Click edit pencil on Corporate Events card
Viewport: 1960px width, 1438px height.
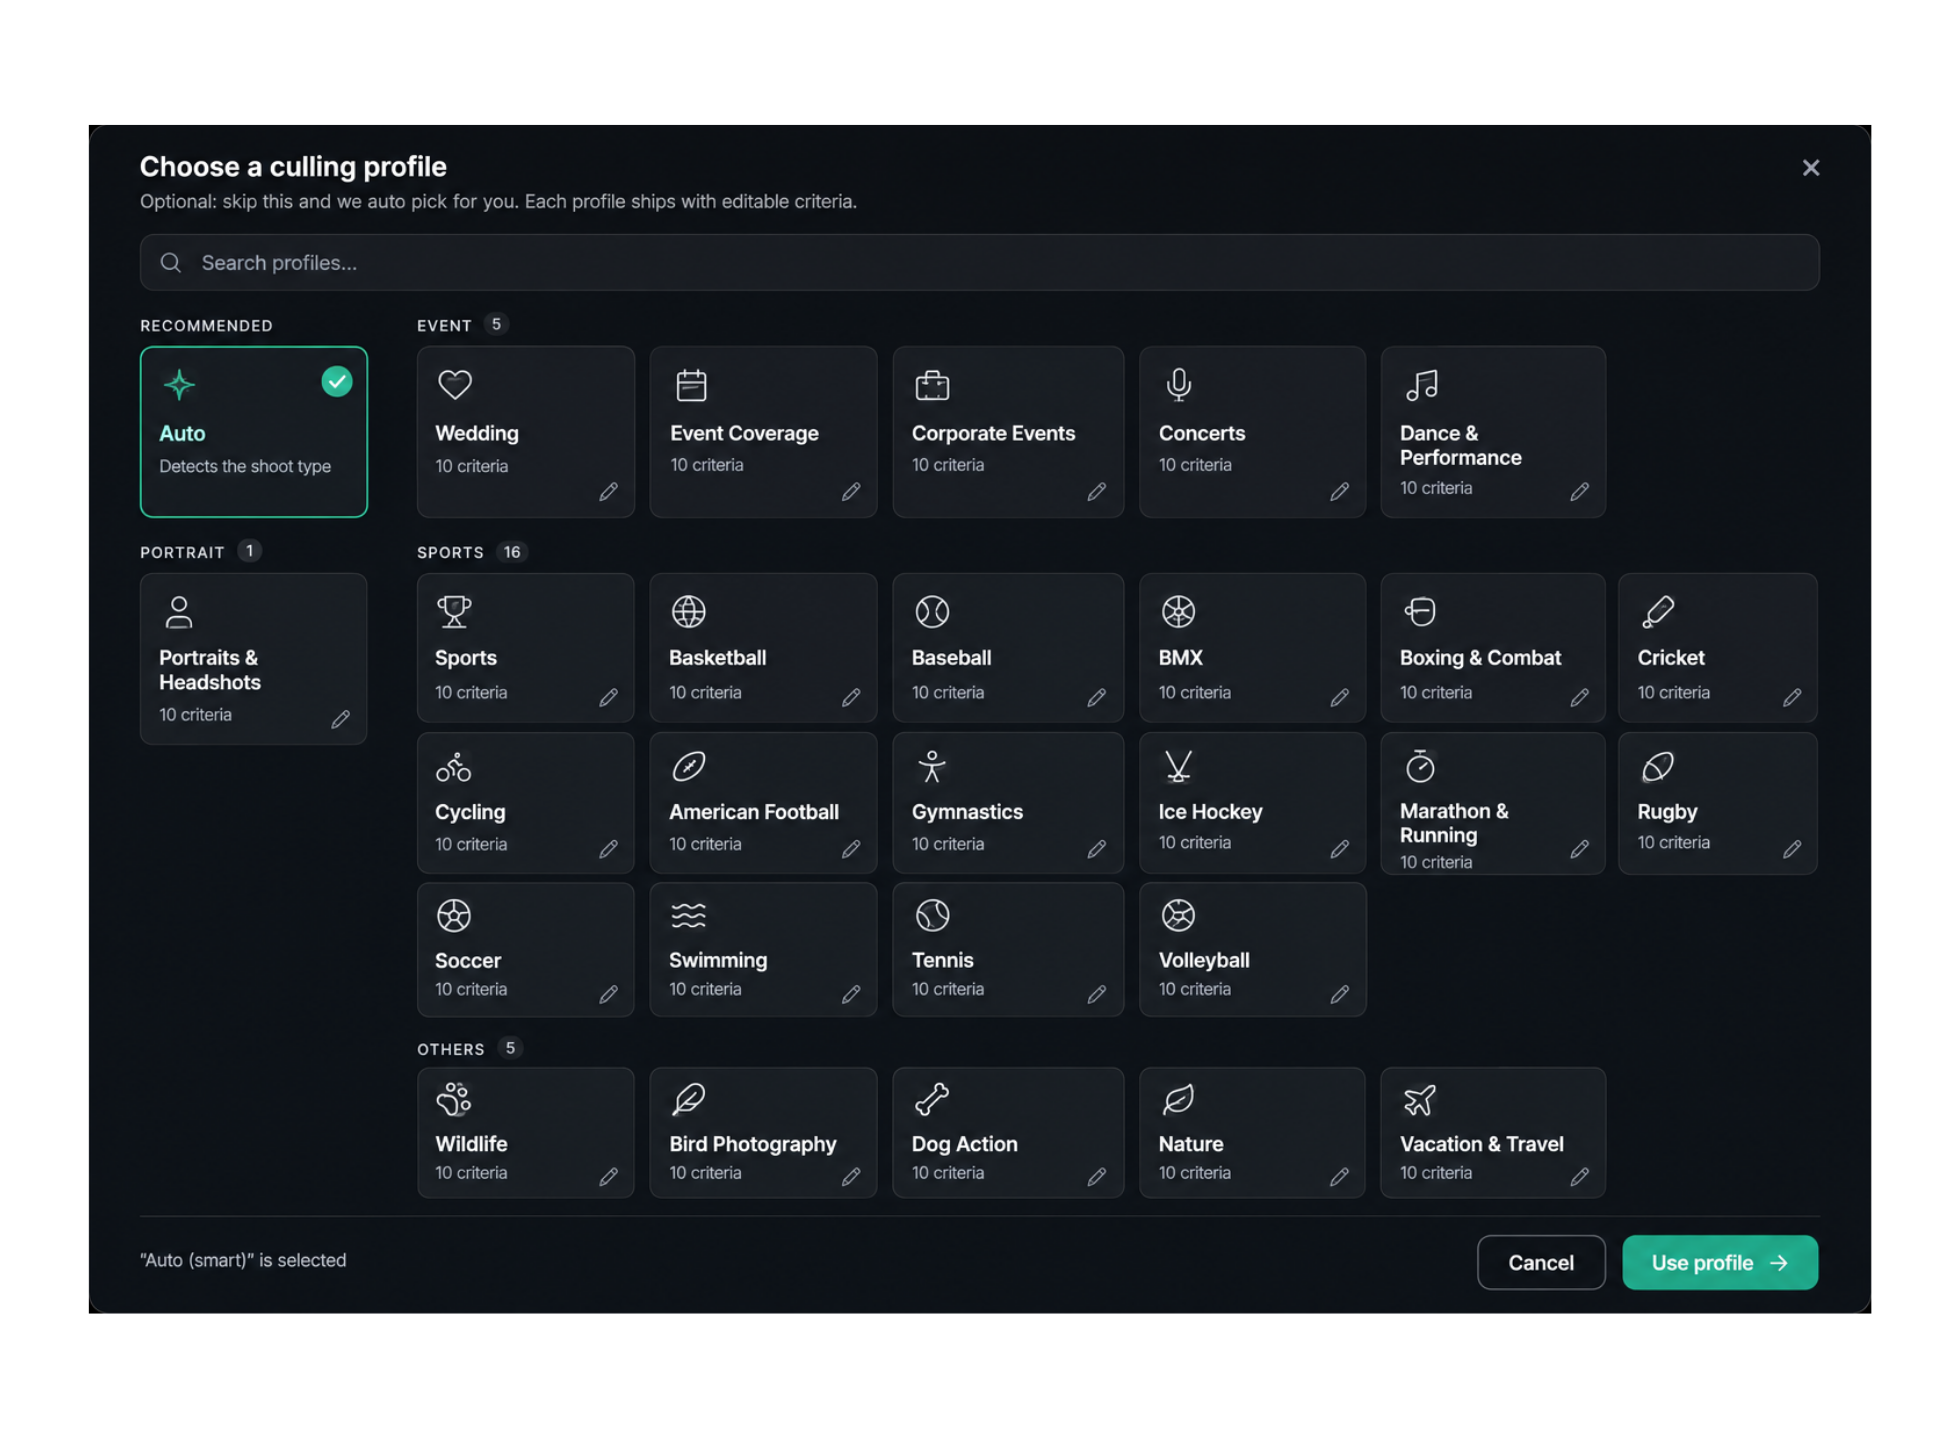pos(1097,491)
